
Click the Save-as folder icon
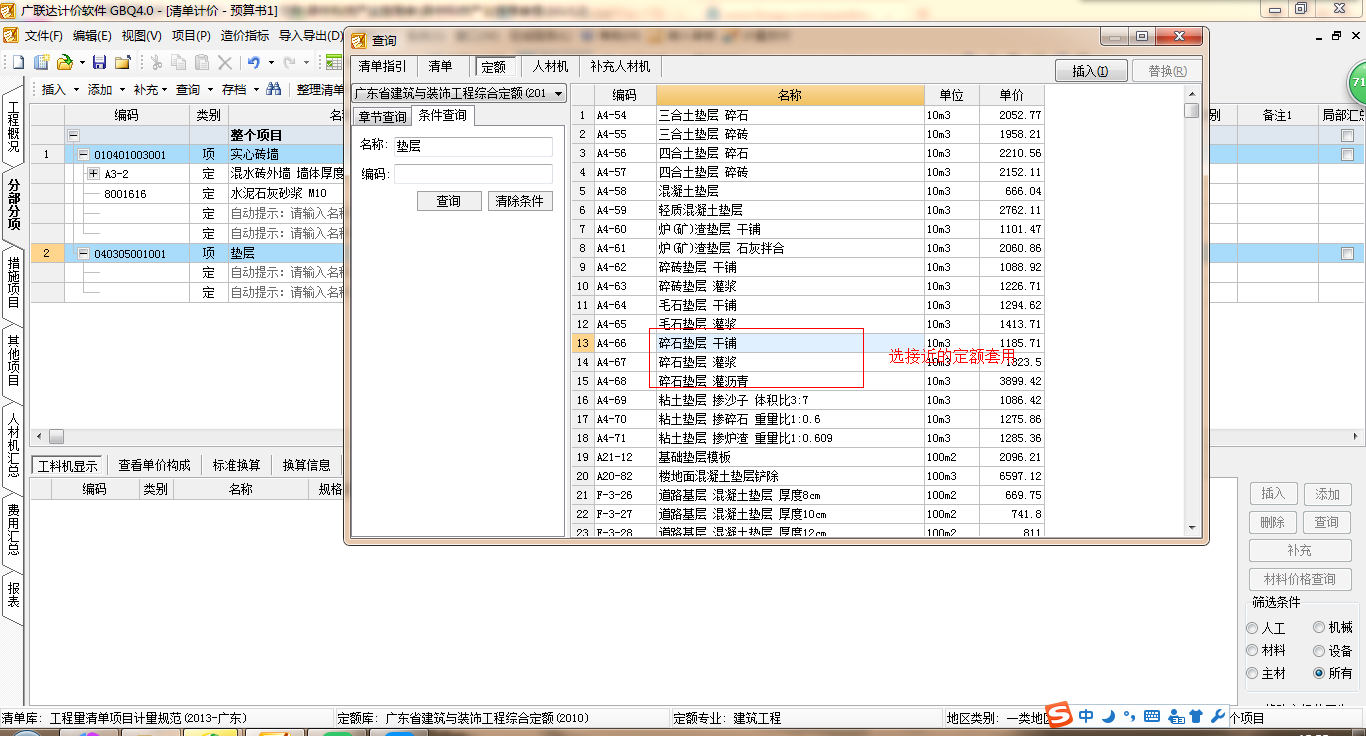click(122, 62)
